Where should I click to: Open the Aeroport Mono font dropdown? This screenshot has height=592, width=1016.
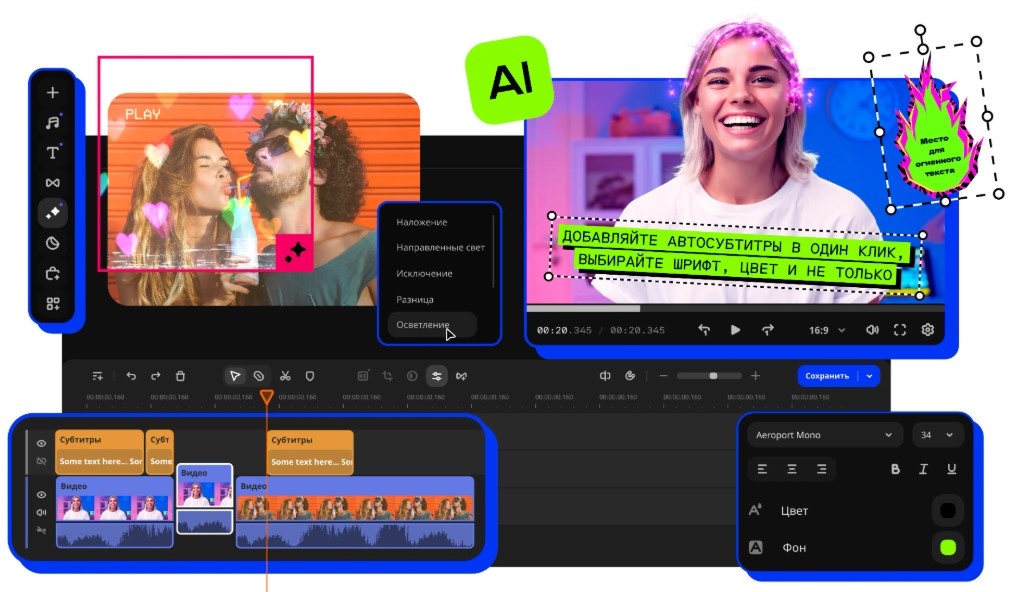click(x=824, y=435)
